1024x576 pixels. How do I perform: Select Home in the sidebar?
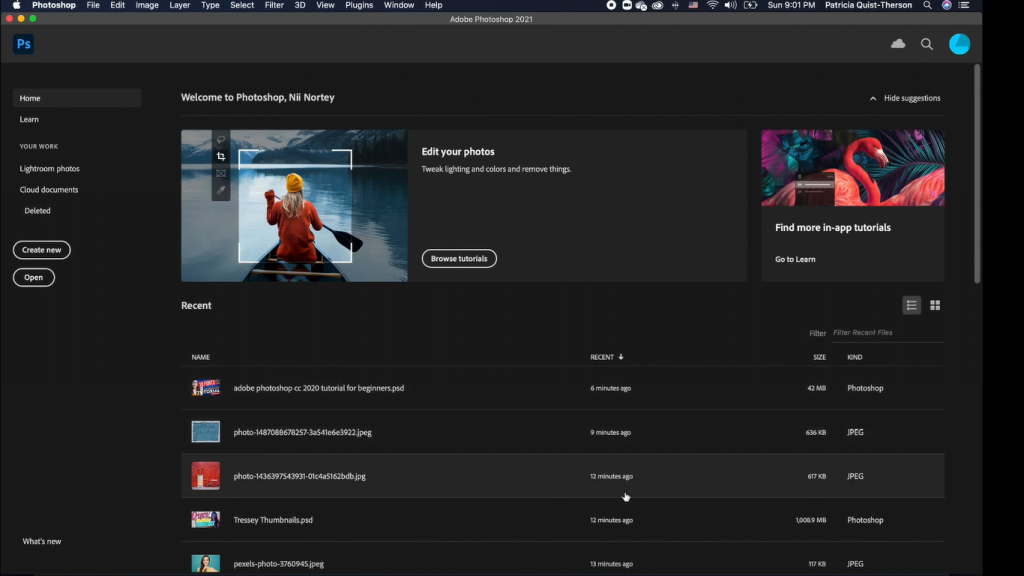(x=77, y=98)
